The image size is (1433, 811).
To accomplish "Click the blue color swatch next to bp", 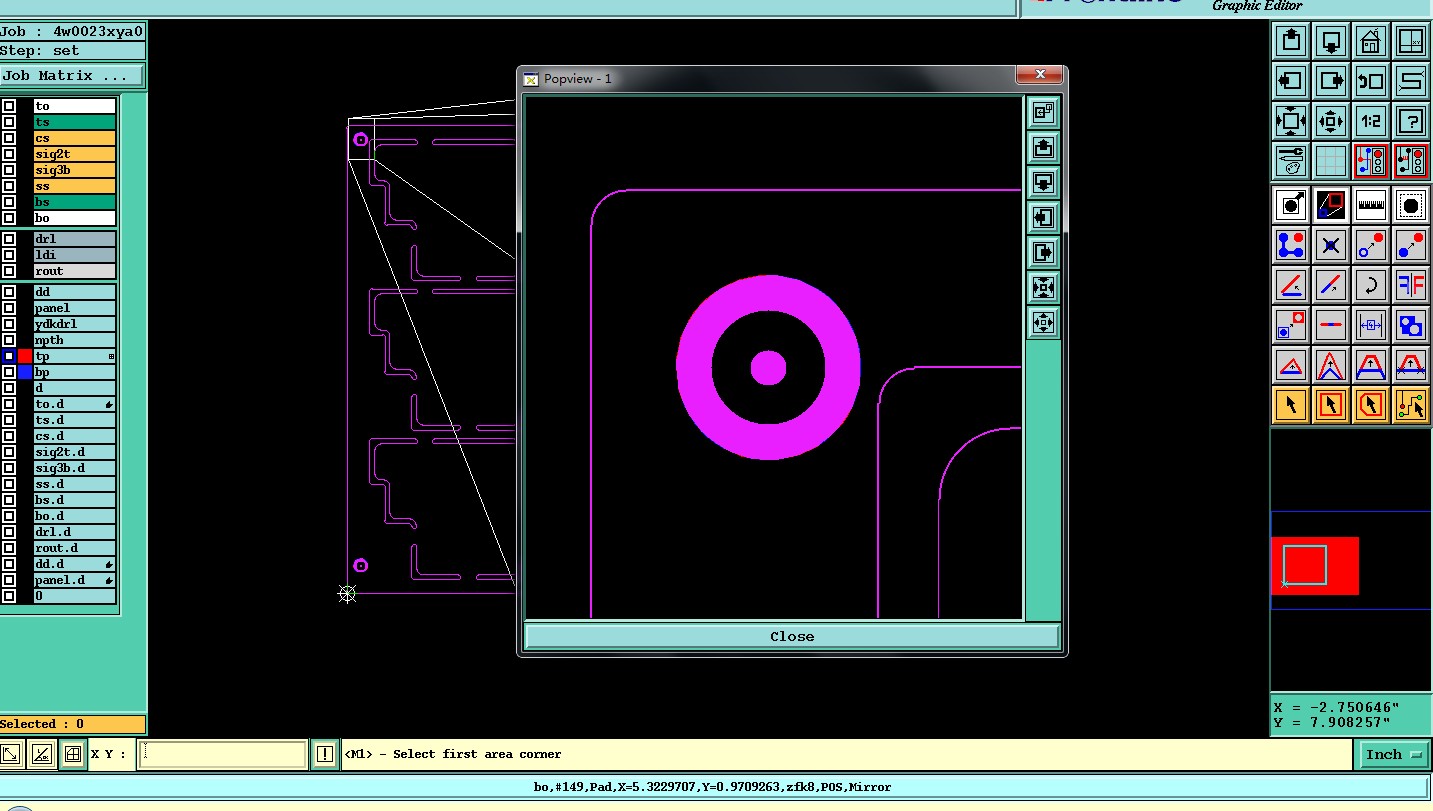I will [25, 372].
